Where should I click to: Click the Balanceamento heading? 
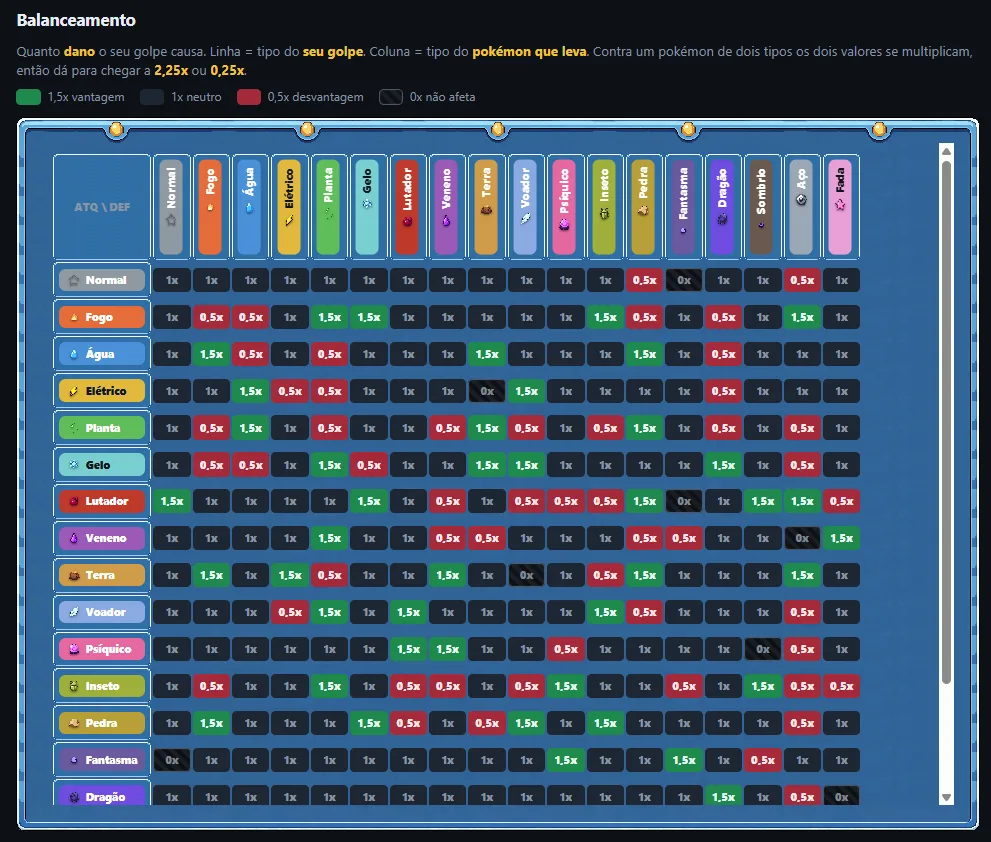[x=76, y=20]
